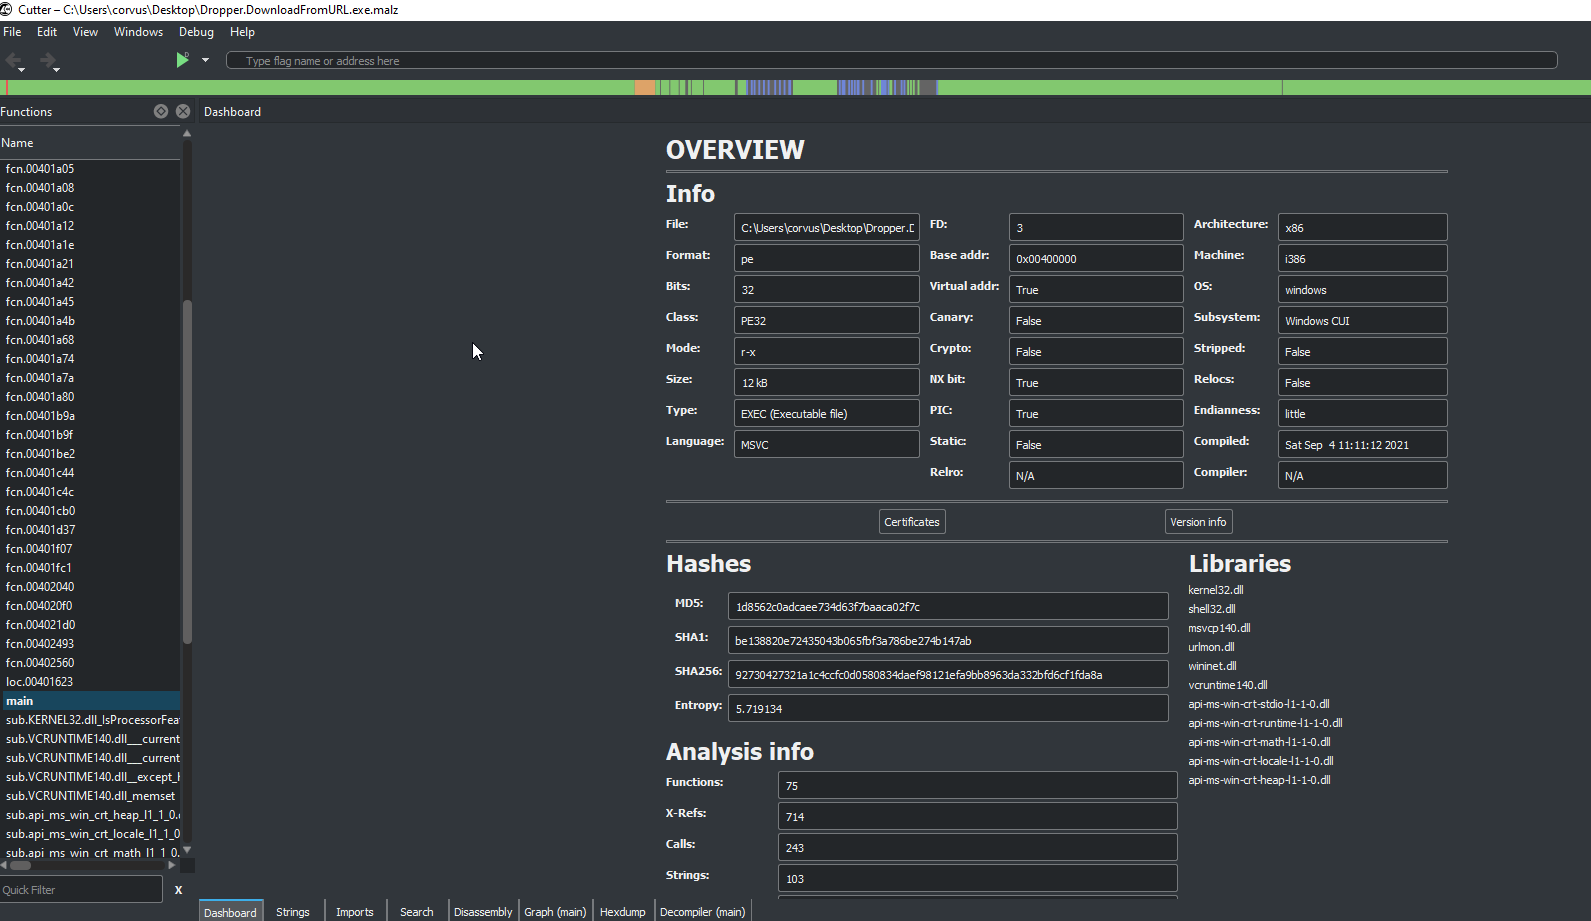Switch to the Hexdump tab

pos(623,912)
